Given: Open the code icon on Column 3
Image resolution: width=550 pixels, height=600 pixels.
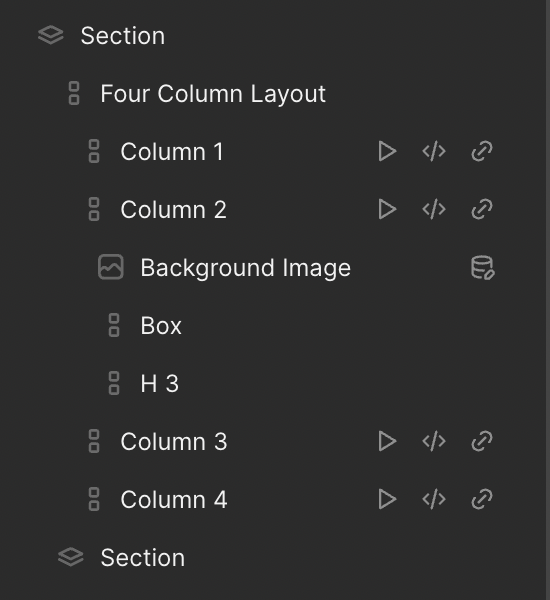Looking at the screenshot, I should (434, 441).
